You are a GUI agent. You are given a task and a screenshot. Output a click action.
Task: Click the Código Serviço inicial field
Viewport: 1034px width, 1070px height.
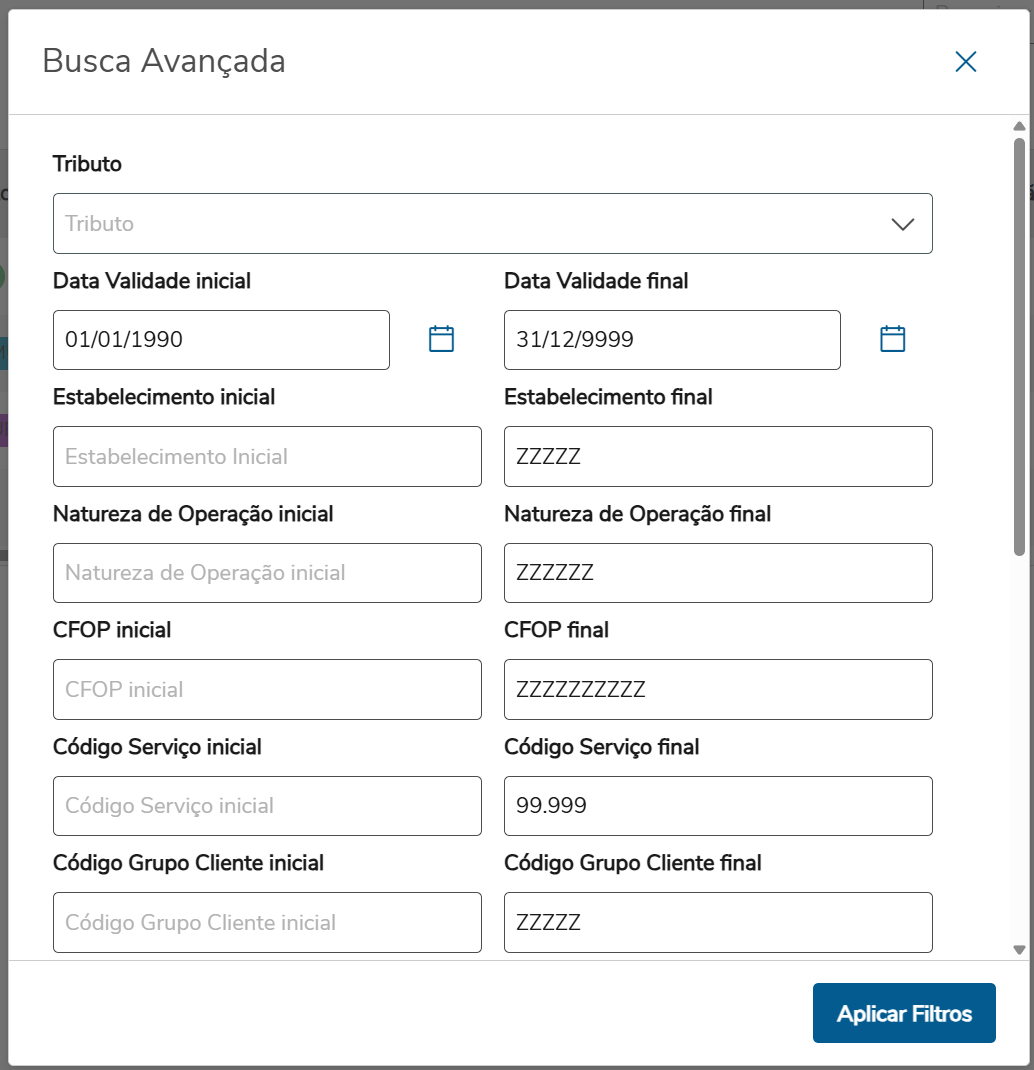pos(267,806)
